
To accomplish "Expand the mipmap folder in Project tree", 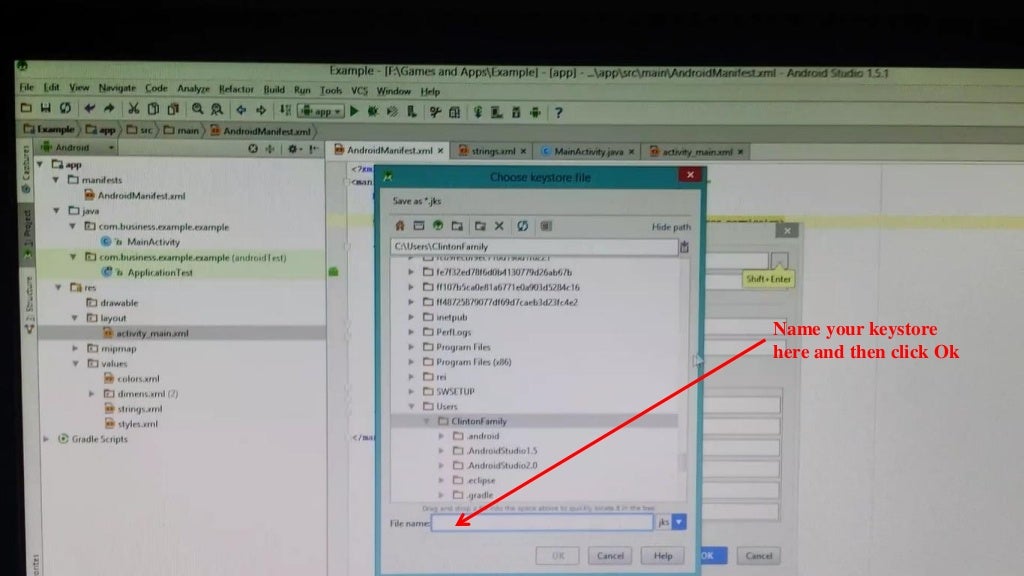I will click(x=75, y=349).
